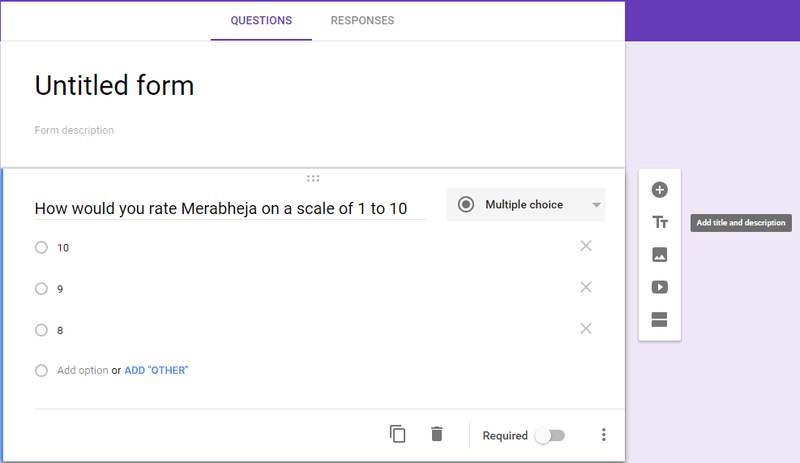Grab the drag handle dots above the question

(x=313, y=178)
